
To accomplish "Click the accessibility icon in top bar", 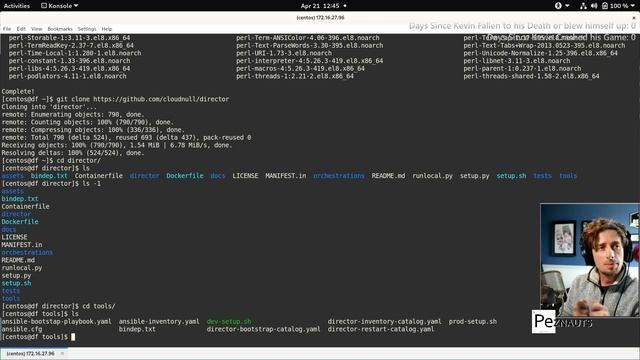I will pyautogui.click(x=558, y=6).
